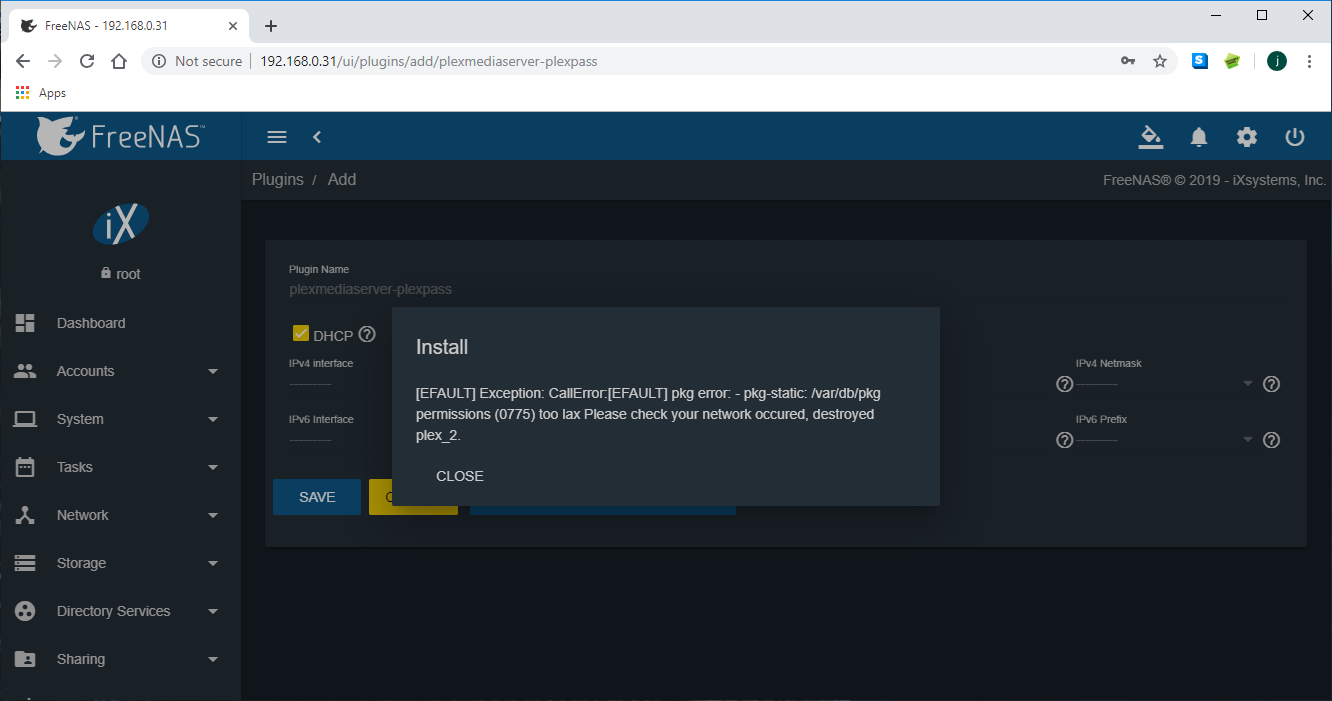Show IPv6 Prefix help icon

[x=1272, y=439]
